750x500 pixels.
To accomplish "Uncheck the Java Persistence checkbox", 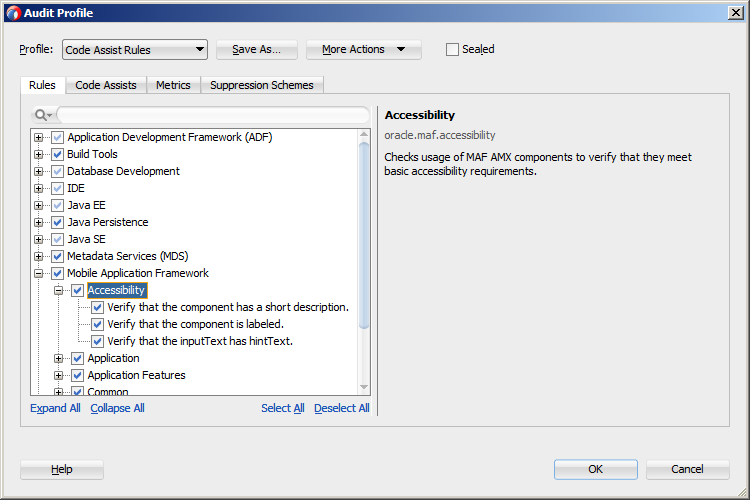I will [x=57, y=222].
